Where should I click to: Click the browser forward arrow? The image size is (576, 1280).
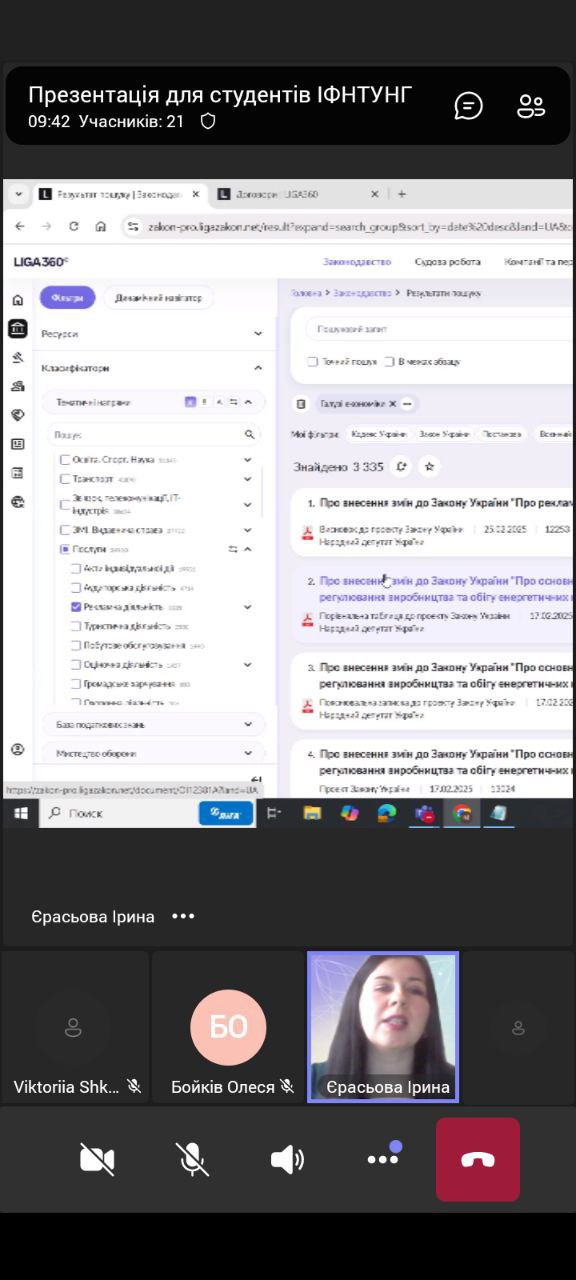coord(46,227)
